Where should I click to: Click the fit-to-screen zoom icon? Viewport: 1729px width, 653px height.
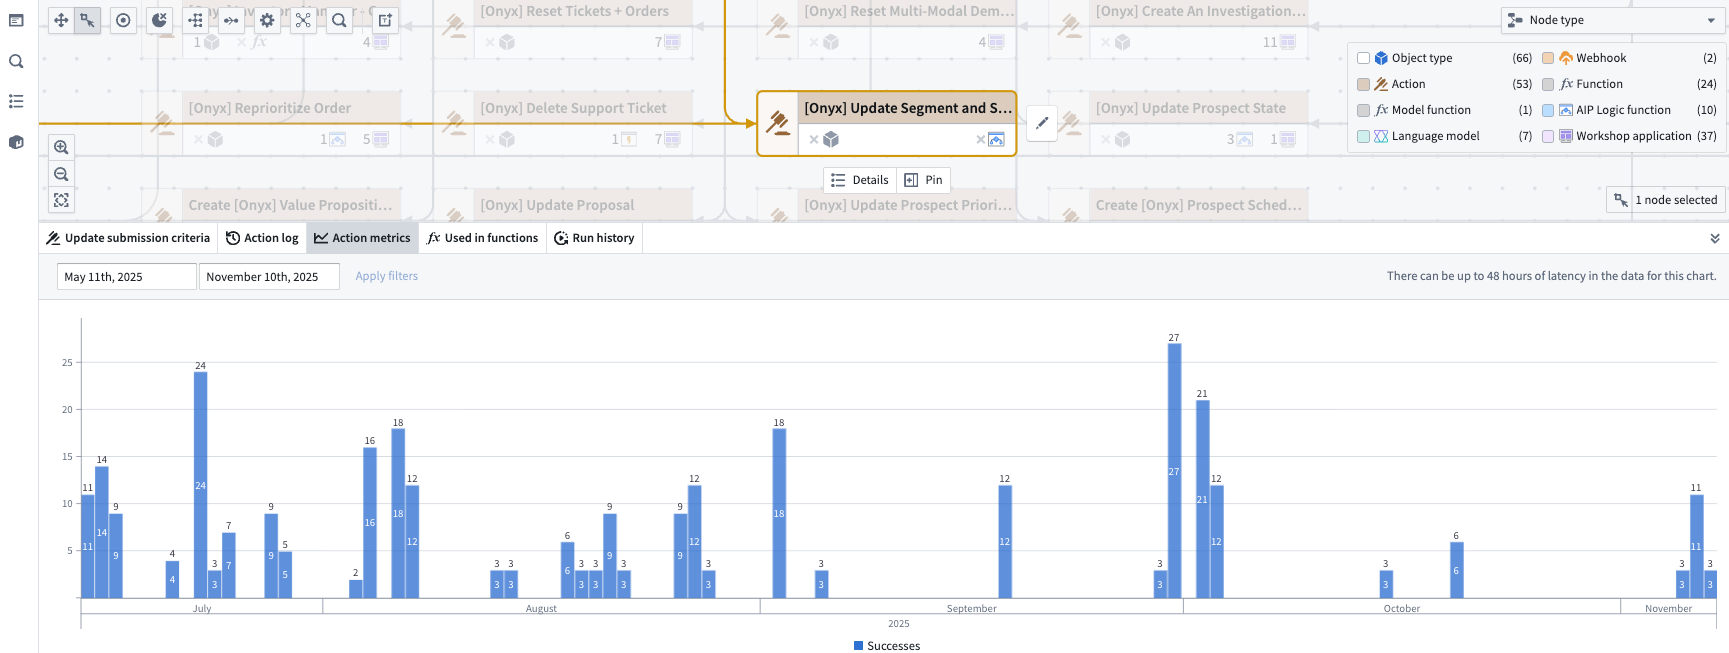[x=61, y=200]
